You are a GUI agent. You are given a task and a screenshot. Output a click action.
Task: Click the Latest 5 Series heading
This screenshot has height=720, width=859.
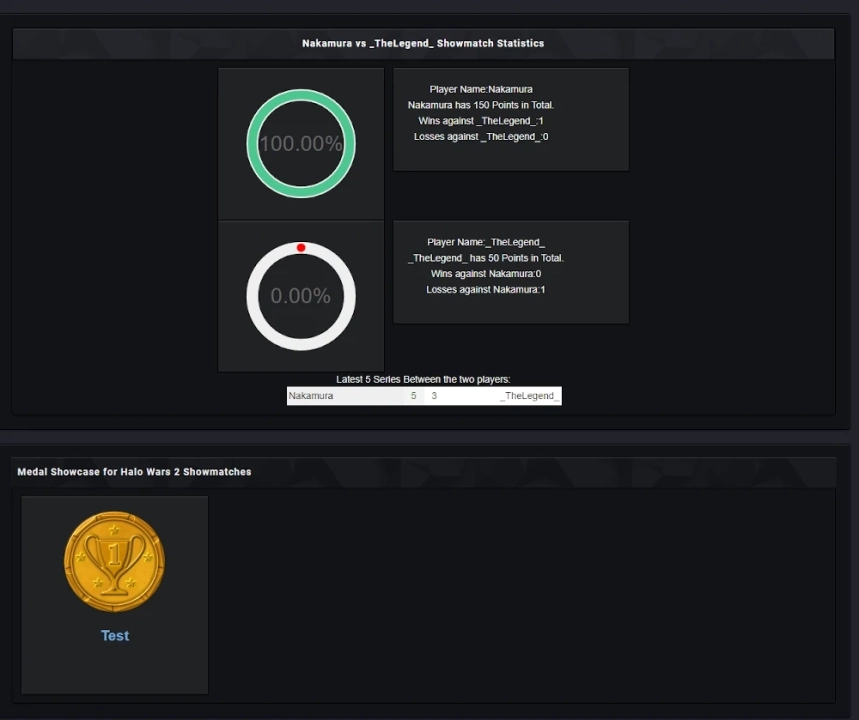click(423, 379)
